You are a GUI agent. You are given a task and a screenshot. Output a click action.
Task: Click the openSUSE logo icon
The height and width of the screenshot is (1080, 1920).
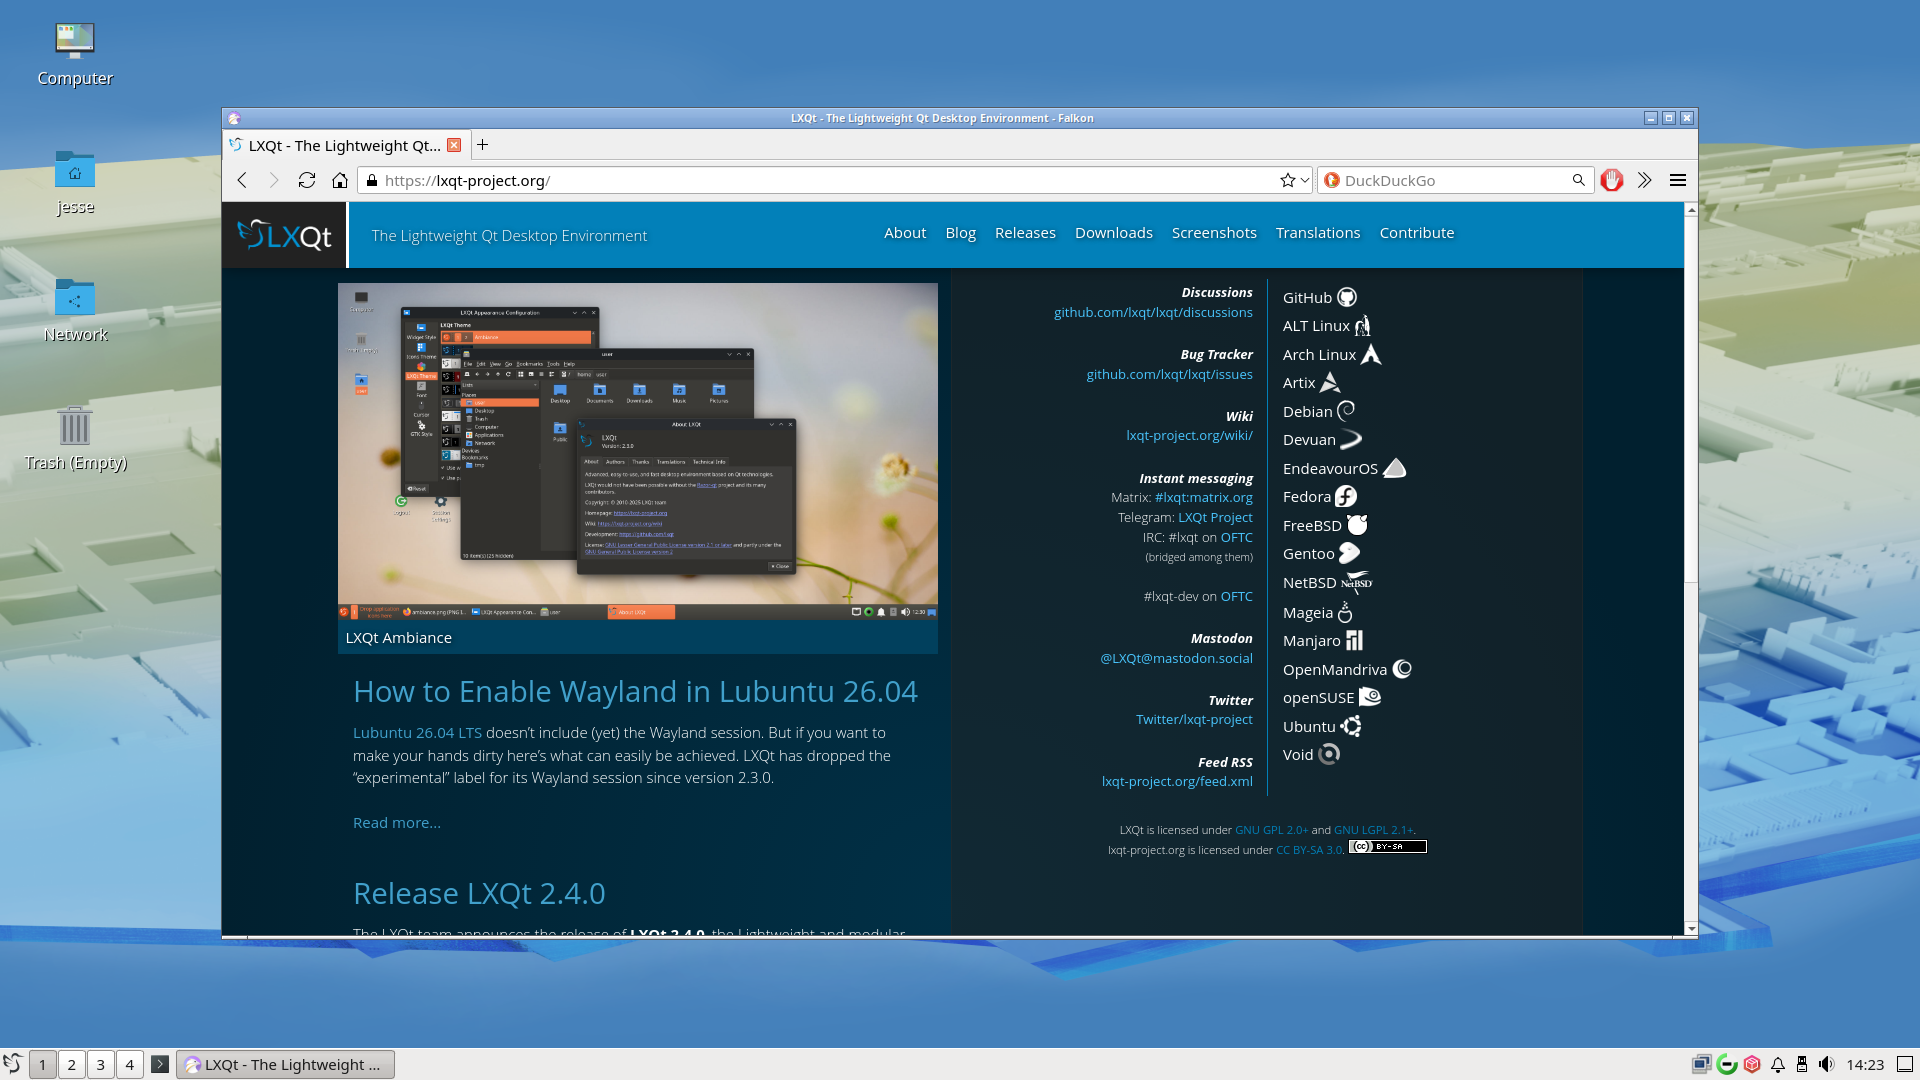1370,697
